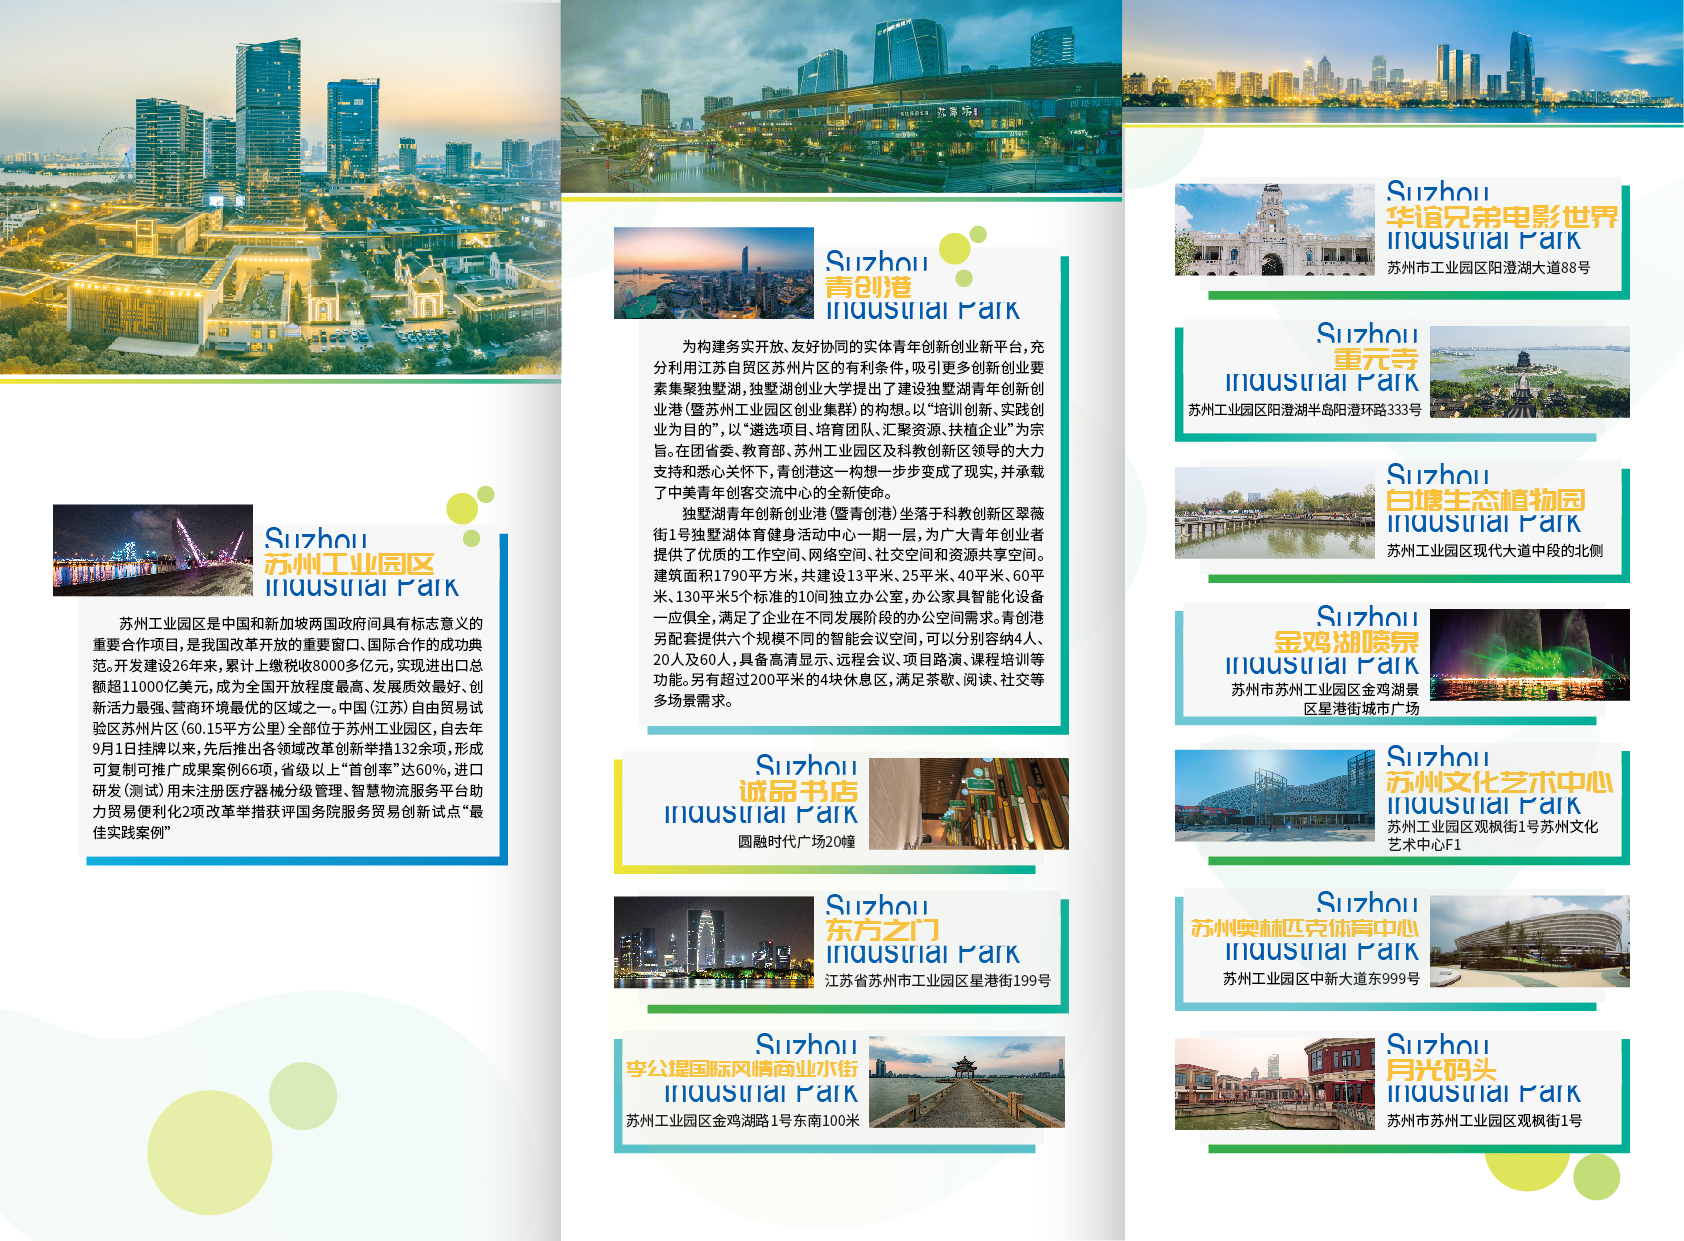Open the 重元寺 temple photo

[1529, 372]
